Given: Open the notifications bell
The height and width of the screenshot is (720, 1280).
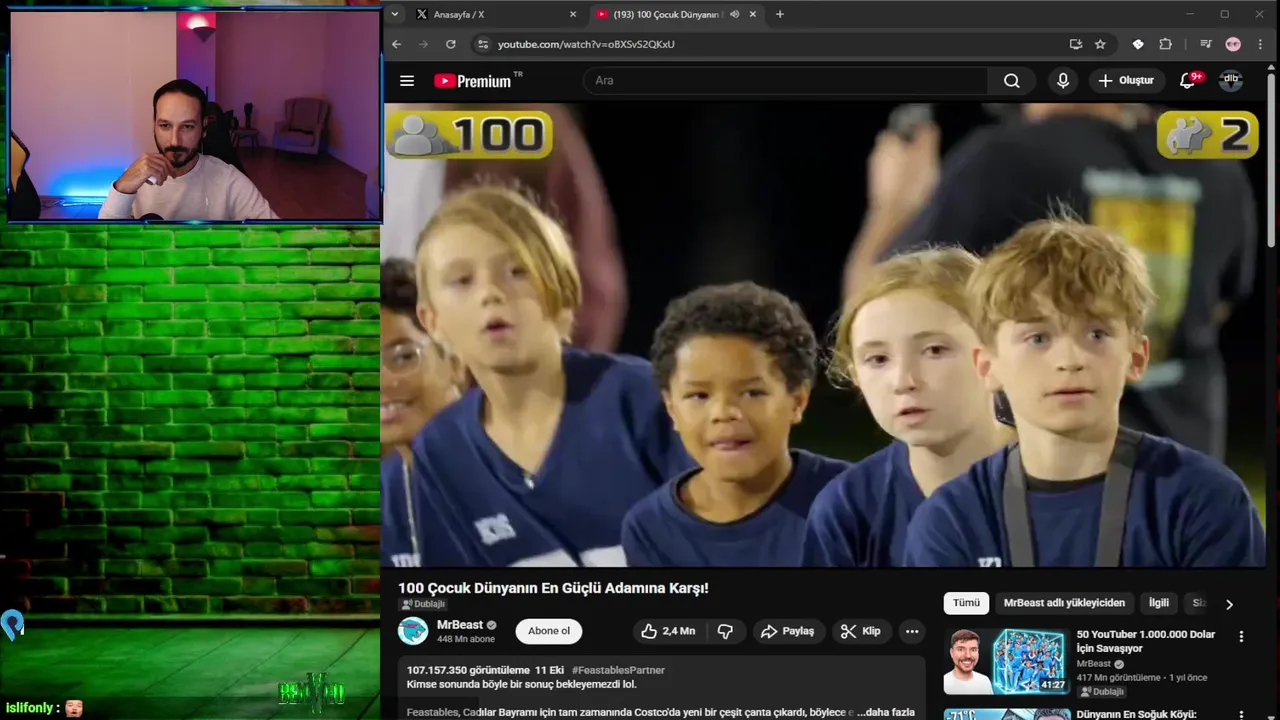Looking at the screenshot, I should click(x=1188, y=81).
